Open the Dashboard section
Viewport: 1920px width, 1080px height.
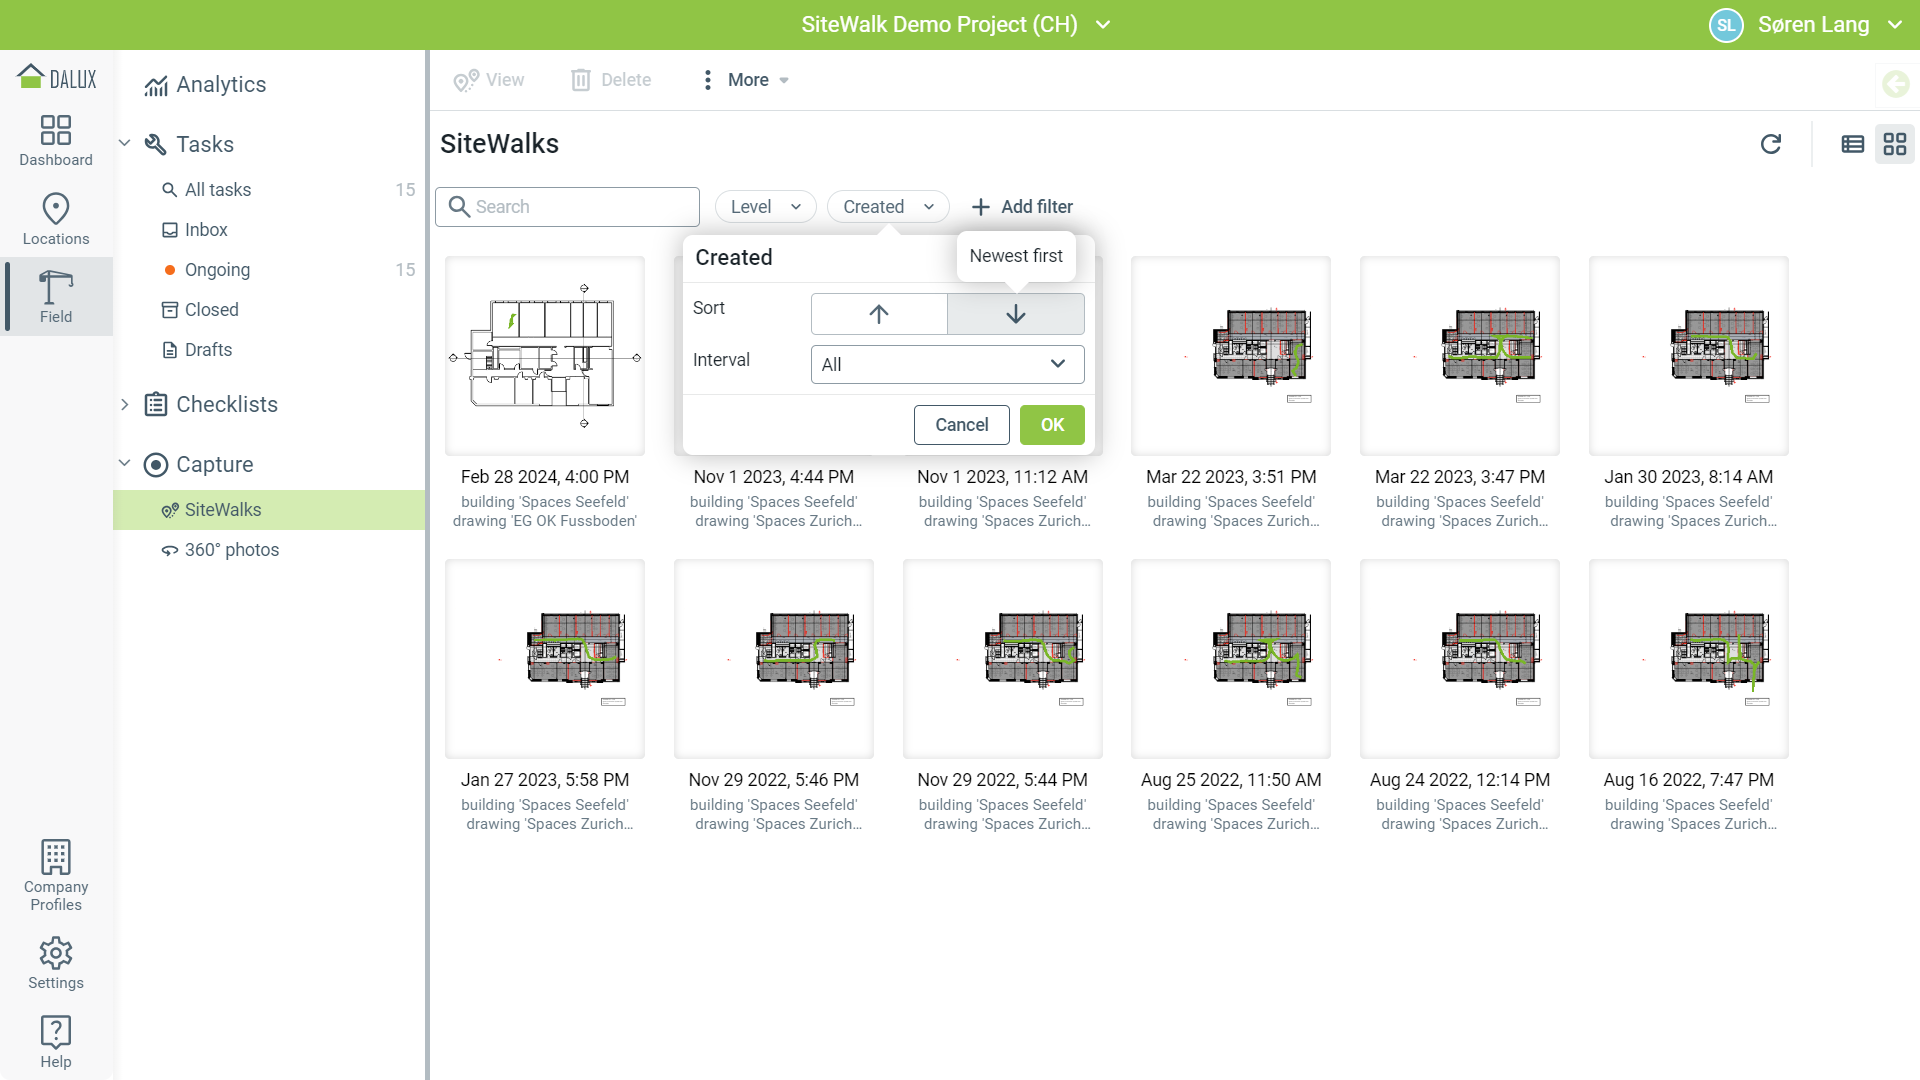pos(56,140)
